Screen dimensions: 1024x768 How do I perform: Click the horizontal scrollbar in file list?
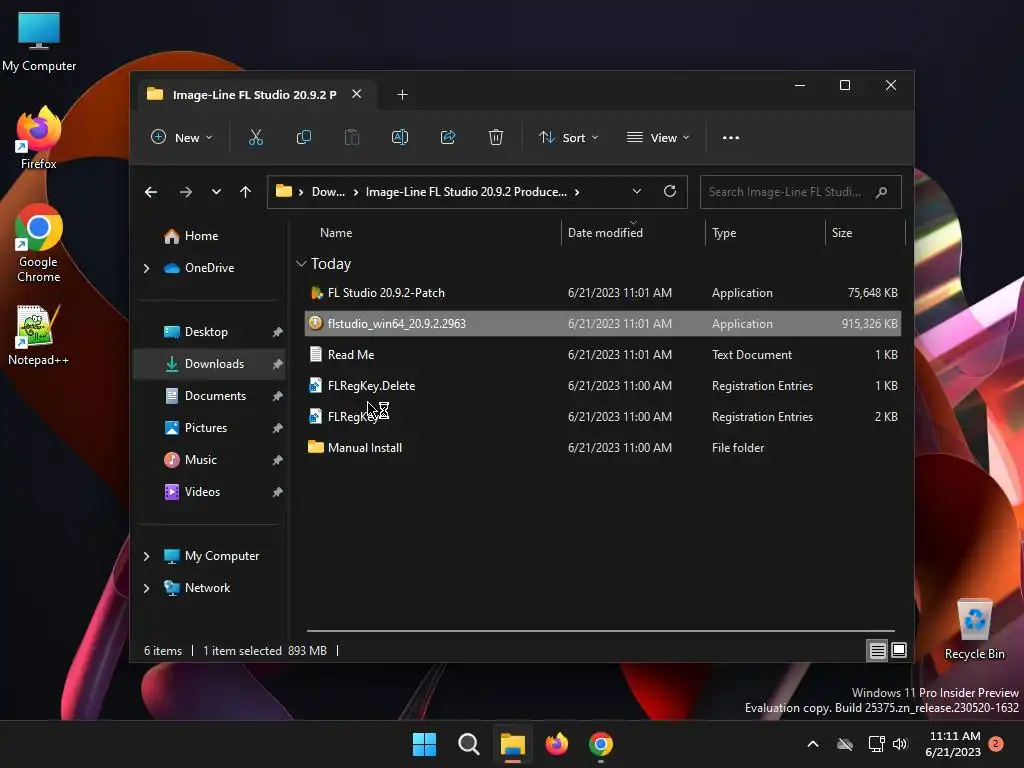point(601,631)
